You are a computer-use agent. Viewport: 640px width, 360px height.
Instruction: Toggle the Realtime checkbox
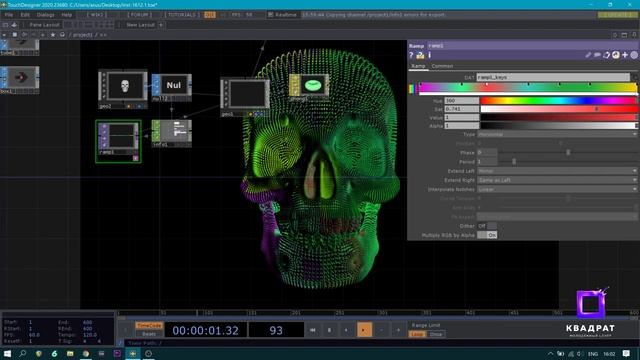(x=270, y=15)
